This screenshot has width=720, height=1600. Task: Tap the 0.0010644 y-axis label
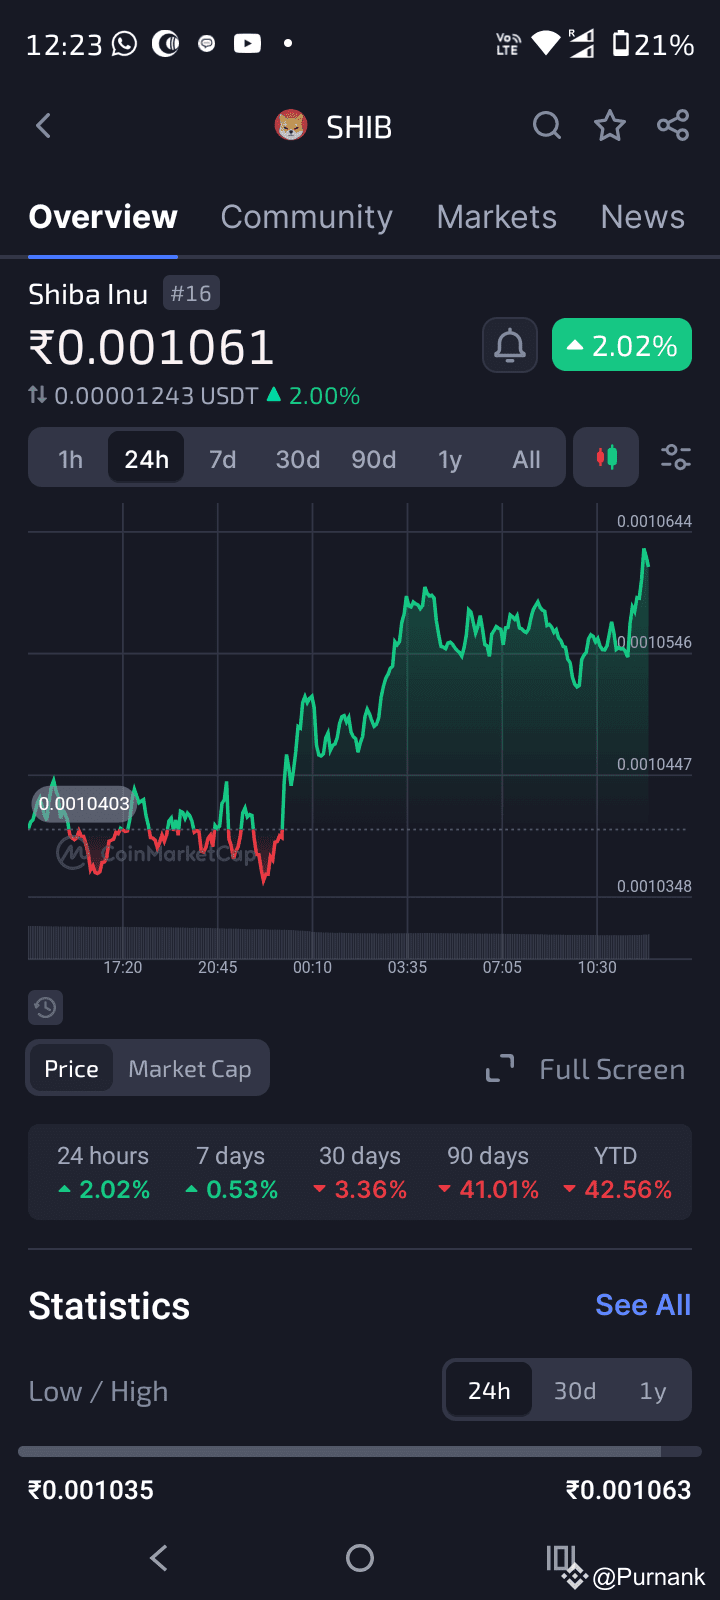click(x=654, y=521)
